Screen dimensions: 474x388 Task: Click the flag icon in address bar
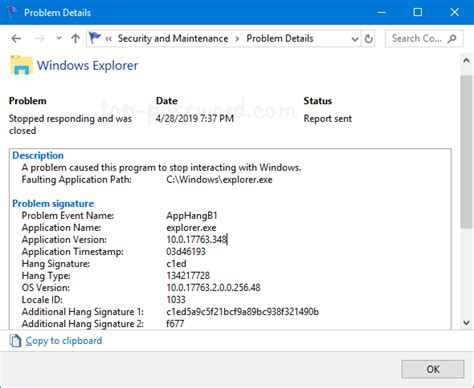tap(95, 38)
